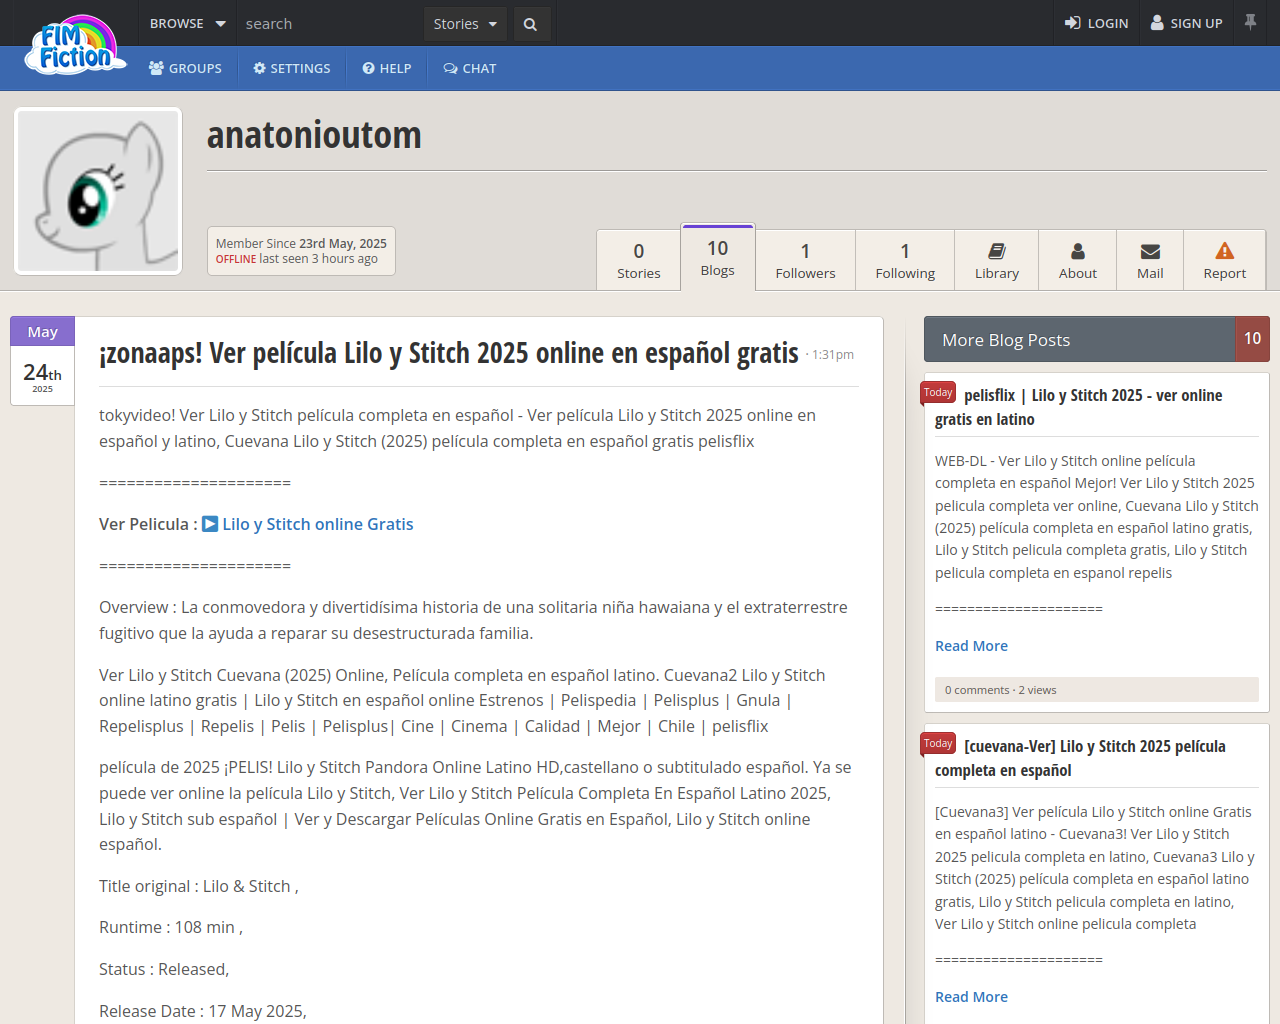1280x1024 pixels.
Task: Open the LOGIN link
Action: pyautogui.click(x=1096, y=23)
